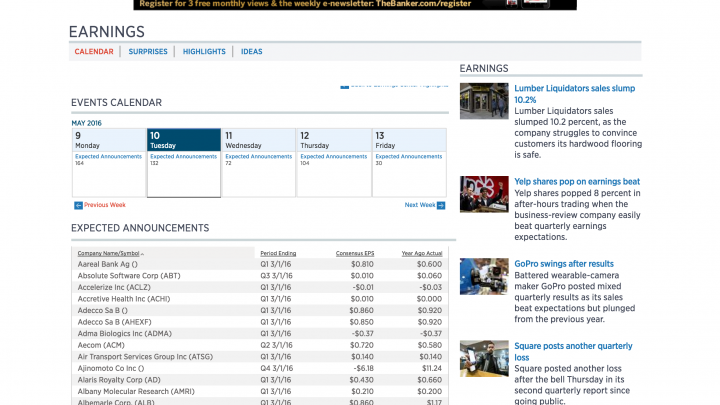Viewport: 720px width, 405px height.
Task: Open Square posts another quarterly loss headline
Action: point(573,351)
